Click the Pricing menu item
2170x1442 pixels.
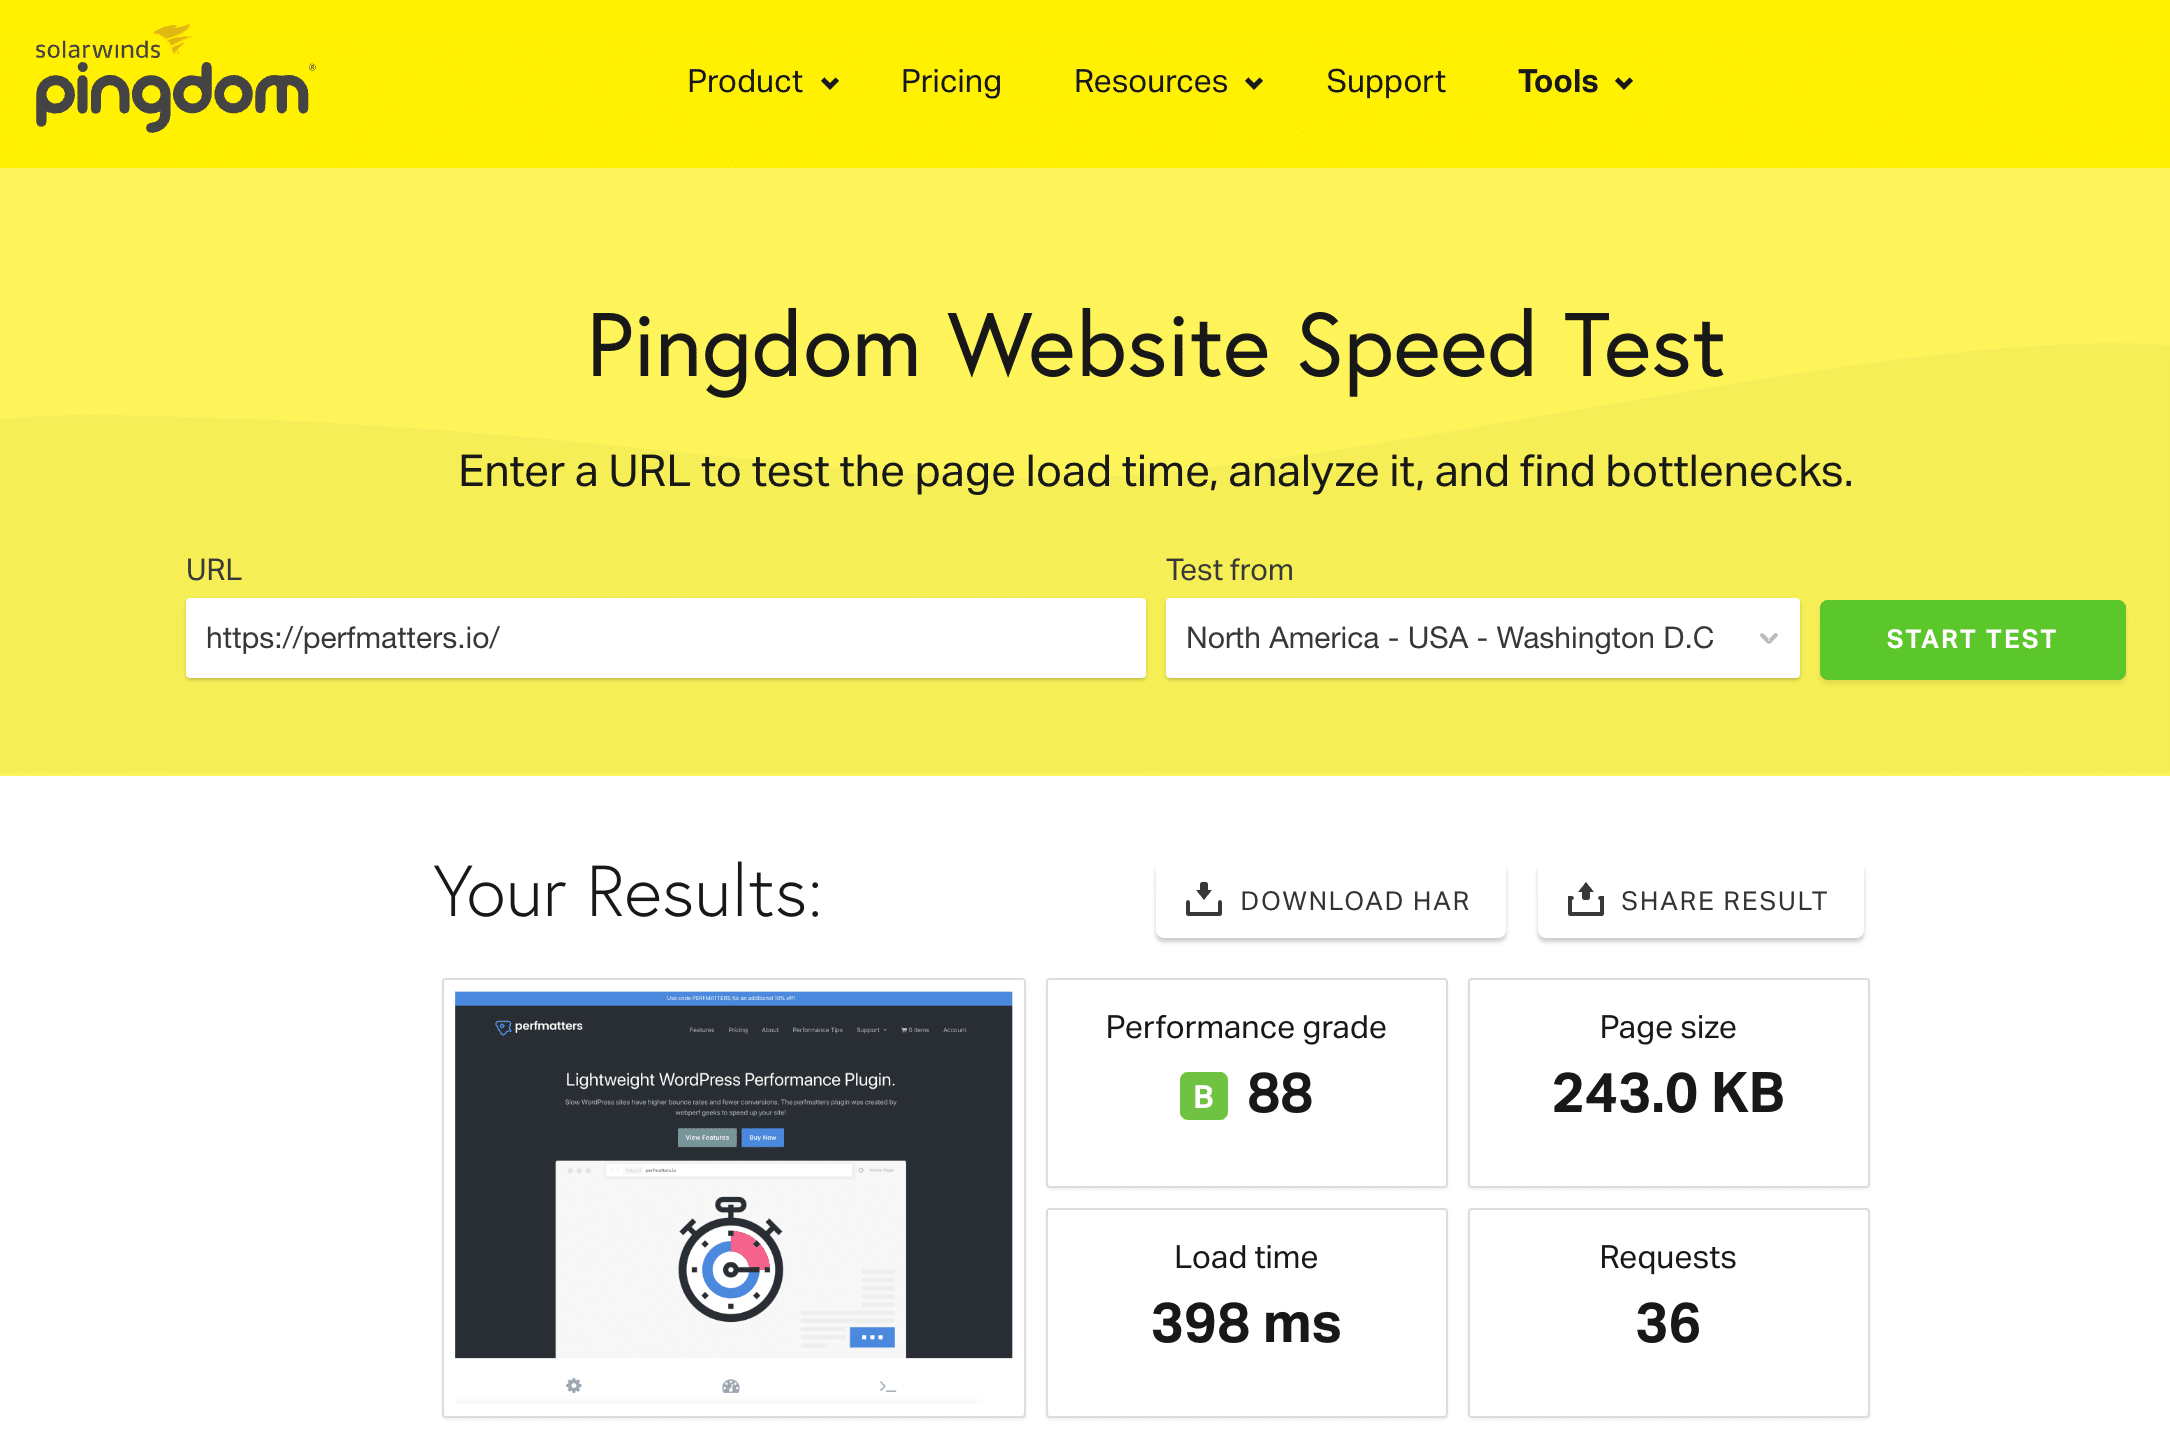[951, 80]
